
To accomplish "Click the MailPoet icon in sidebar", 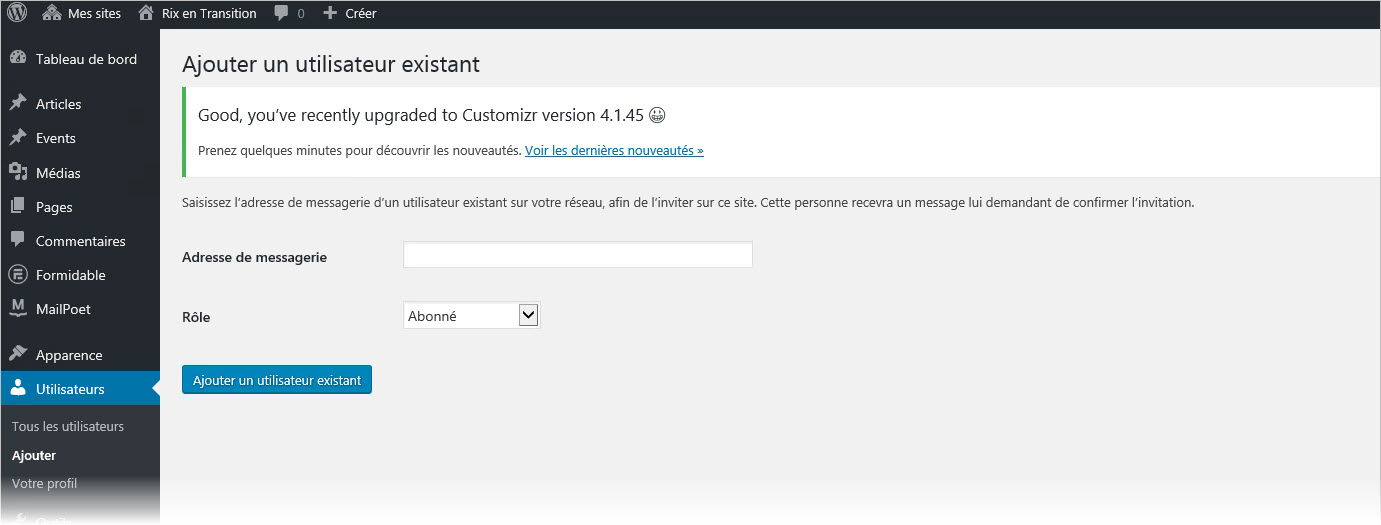I will 18,309.
